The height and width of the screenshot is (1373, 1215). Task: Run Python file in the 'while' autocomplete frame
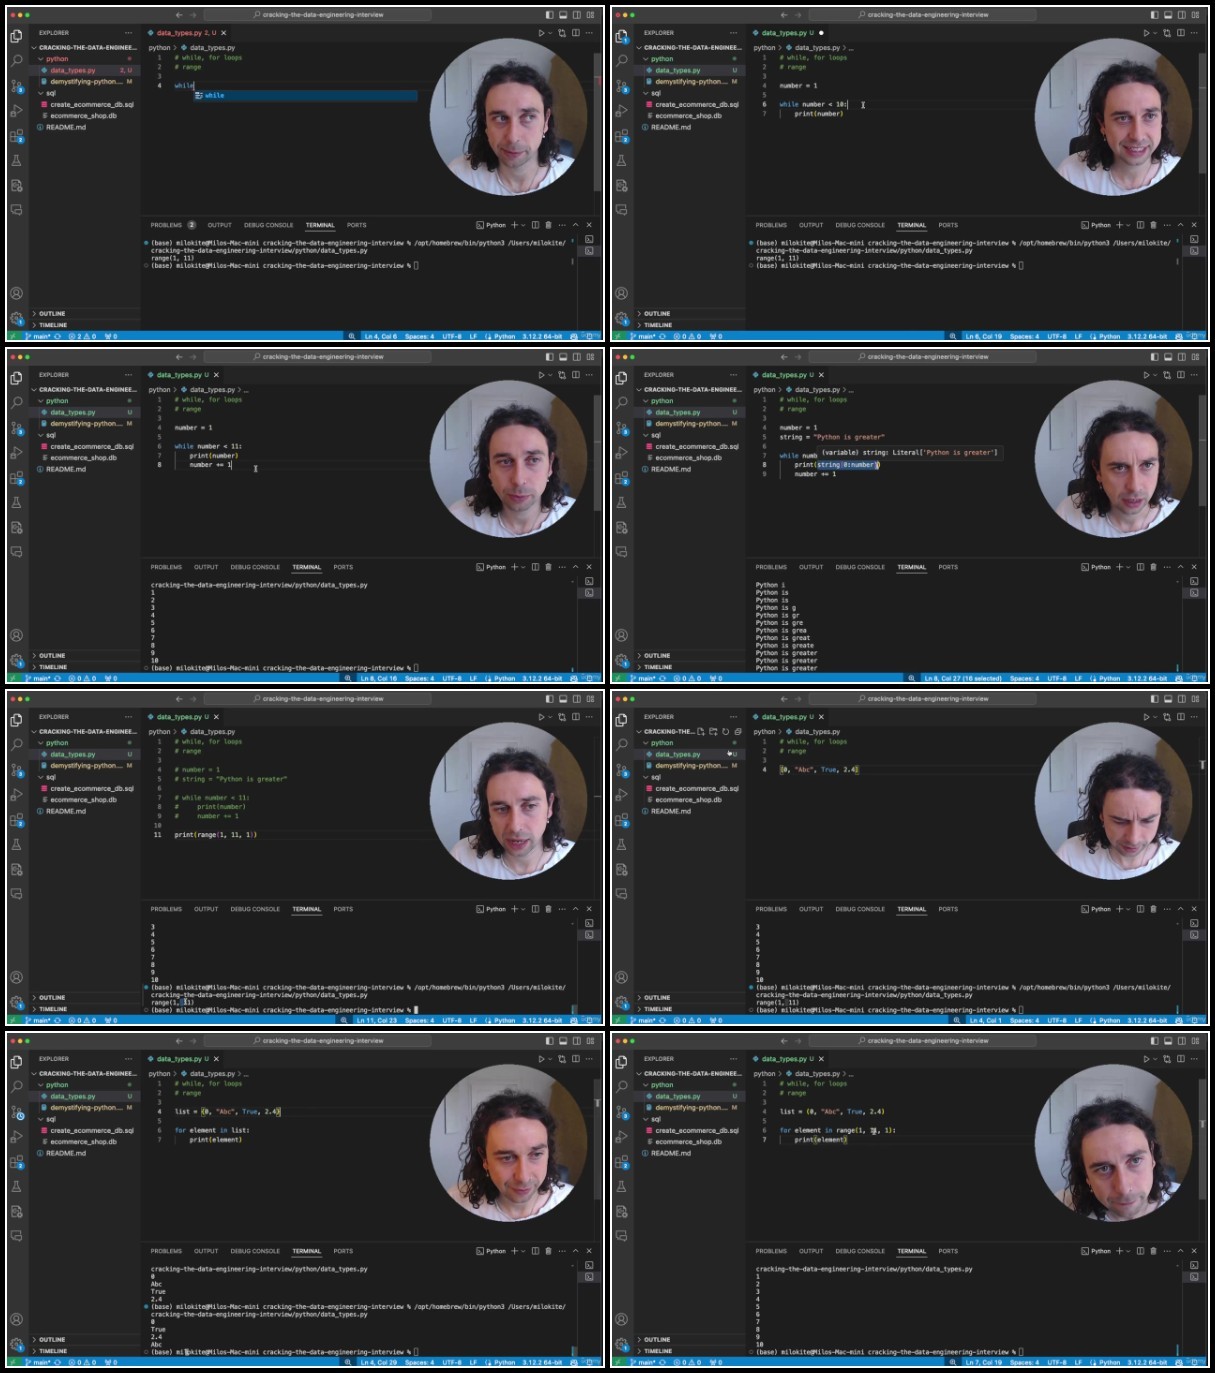pos(541,33)
